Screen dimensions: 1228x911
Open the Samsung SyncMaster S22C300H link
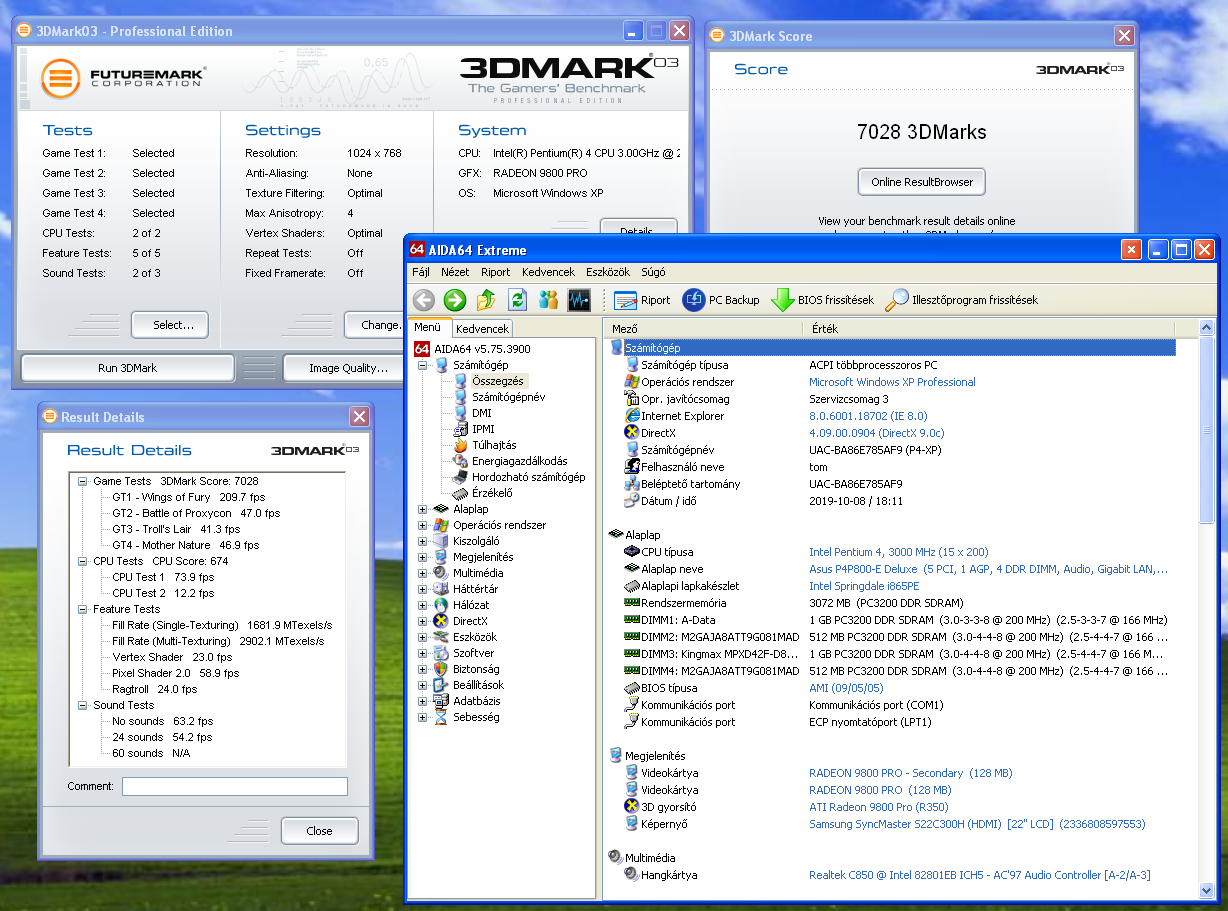click(977, 824)
